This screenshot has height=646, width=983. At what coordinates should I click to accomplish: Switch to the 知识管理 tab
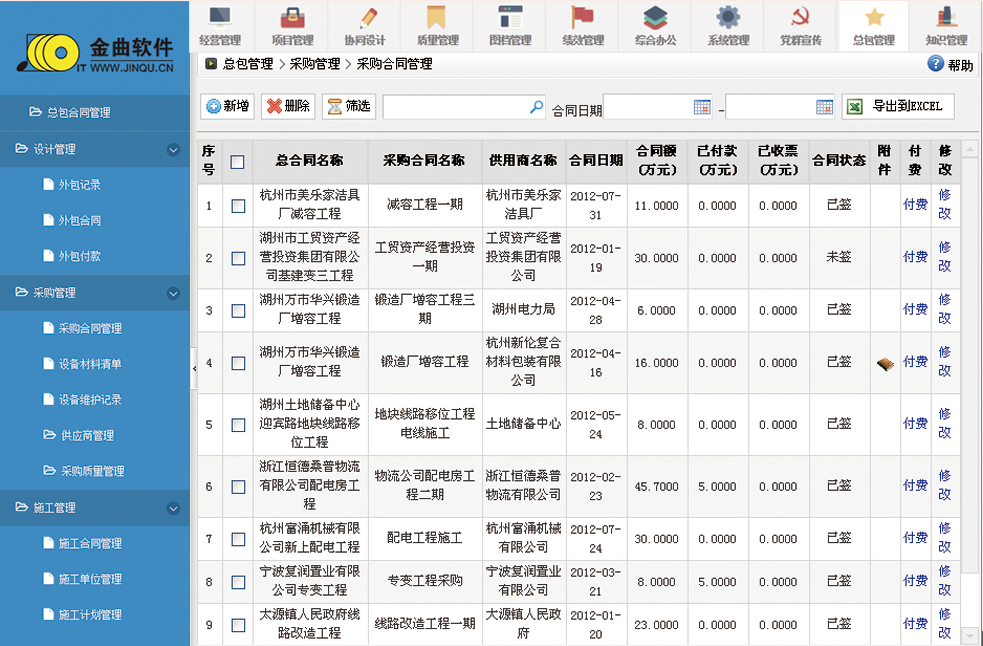(945, 26)
